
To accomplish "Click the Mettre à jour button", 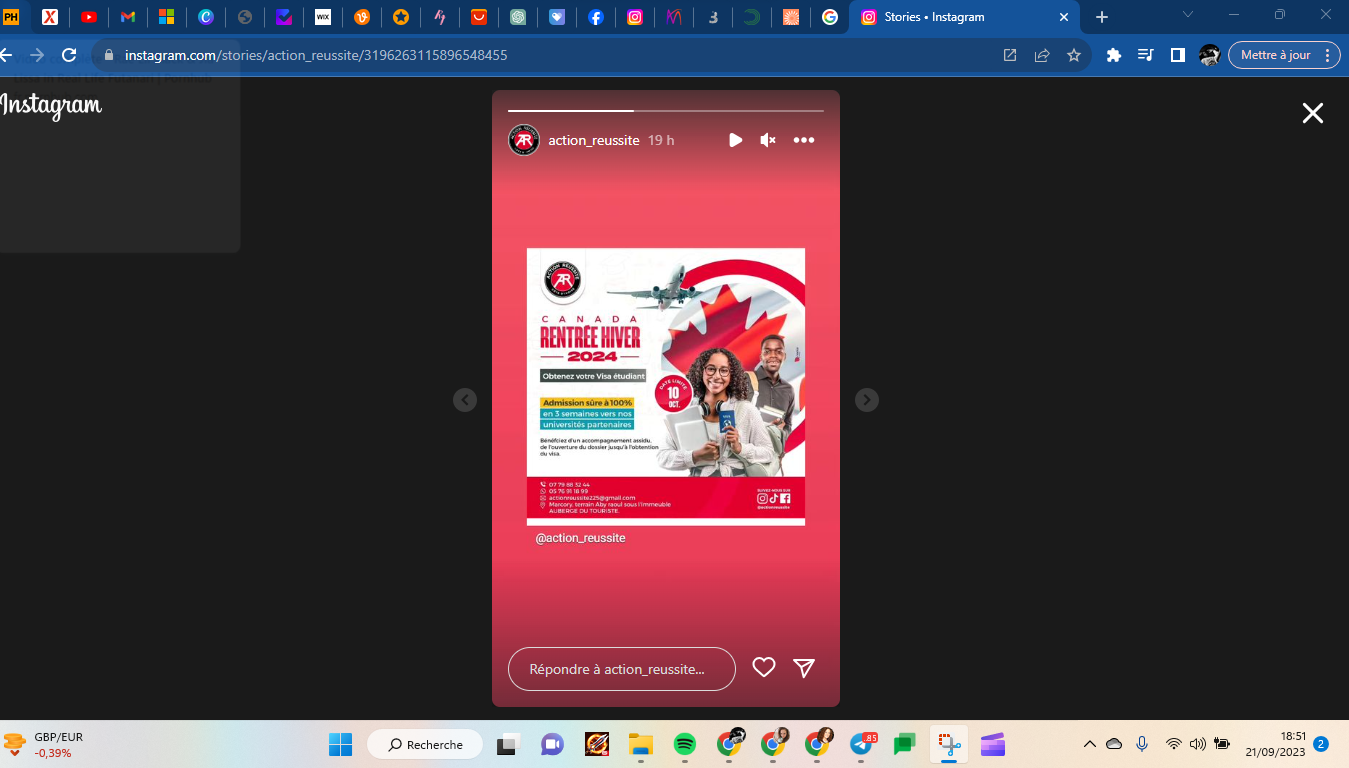I will 1283,55.
